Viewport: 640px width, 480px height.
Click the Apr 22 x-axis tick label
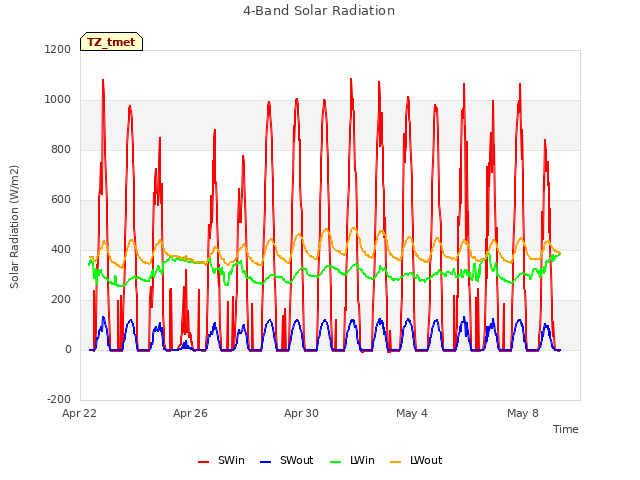point(79,413)
